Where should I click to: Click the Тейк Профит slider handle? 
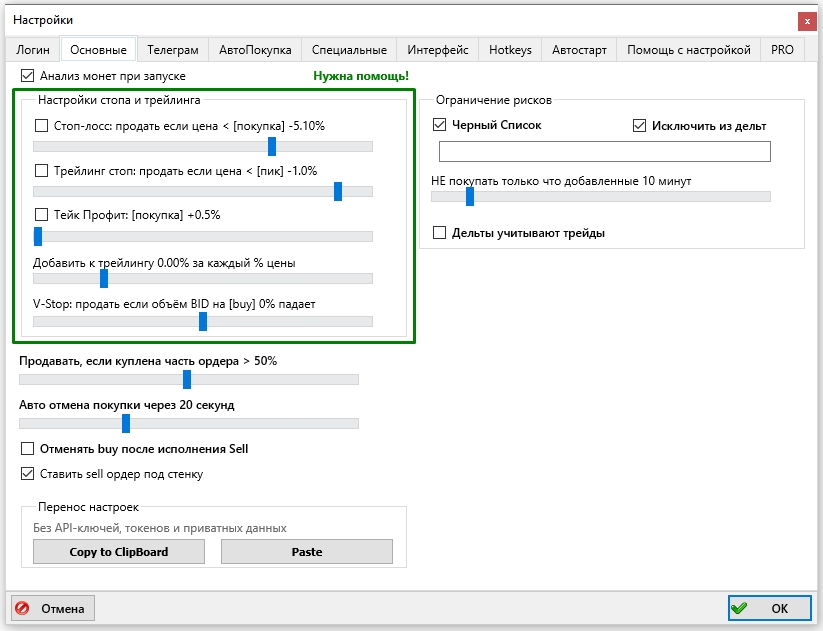[38, 236]
